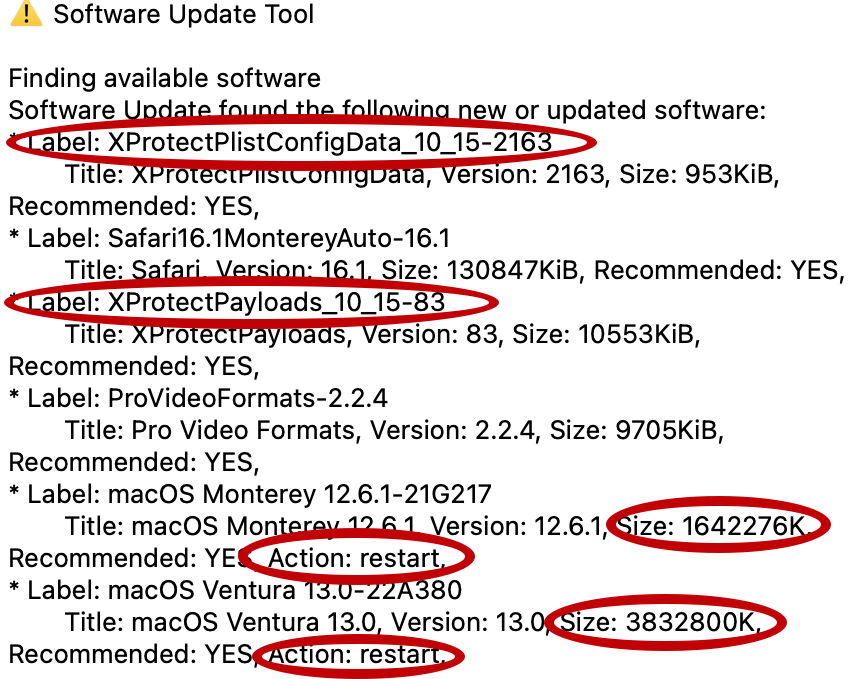Click Ventura's circled Action: restart text

[356, 654]
